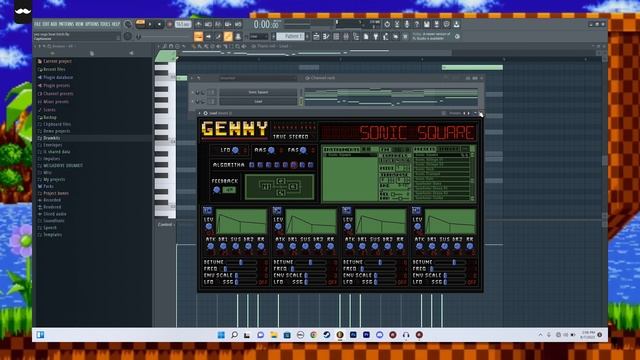
Task: Open the FILE menu in FL Studio
Action: (x=37, y=24)
